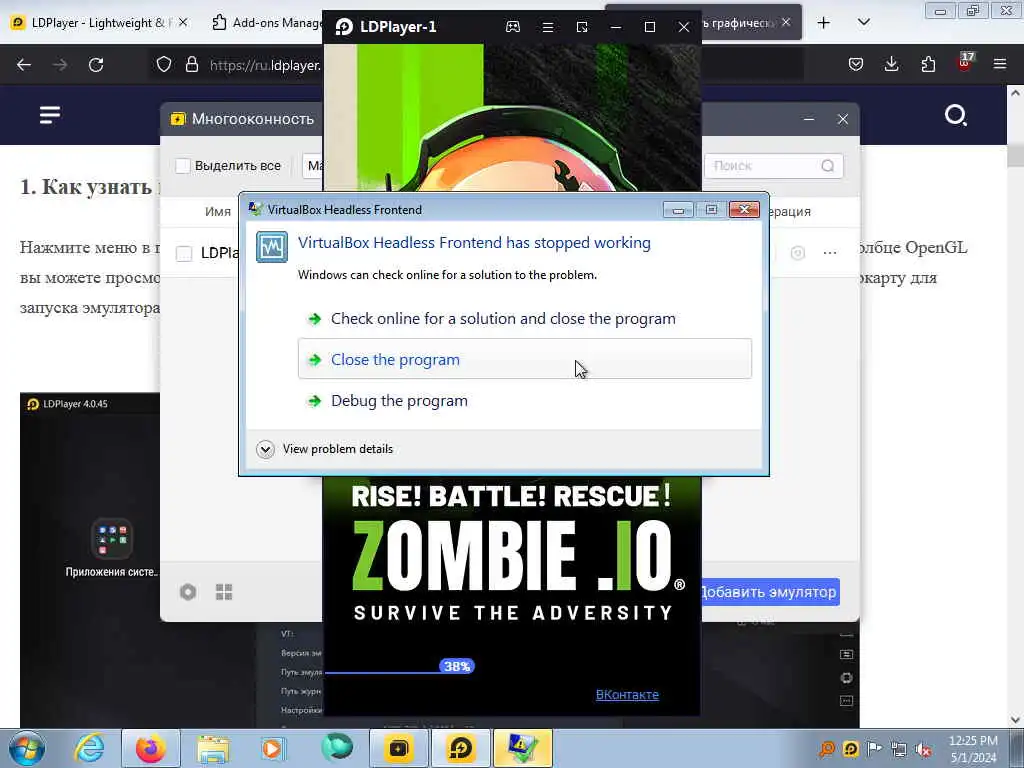Open the Windows Start menu
This screenshot has width=1024, height=768.
pyautogui.click(x=26, y=748)
